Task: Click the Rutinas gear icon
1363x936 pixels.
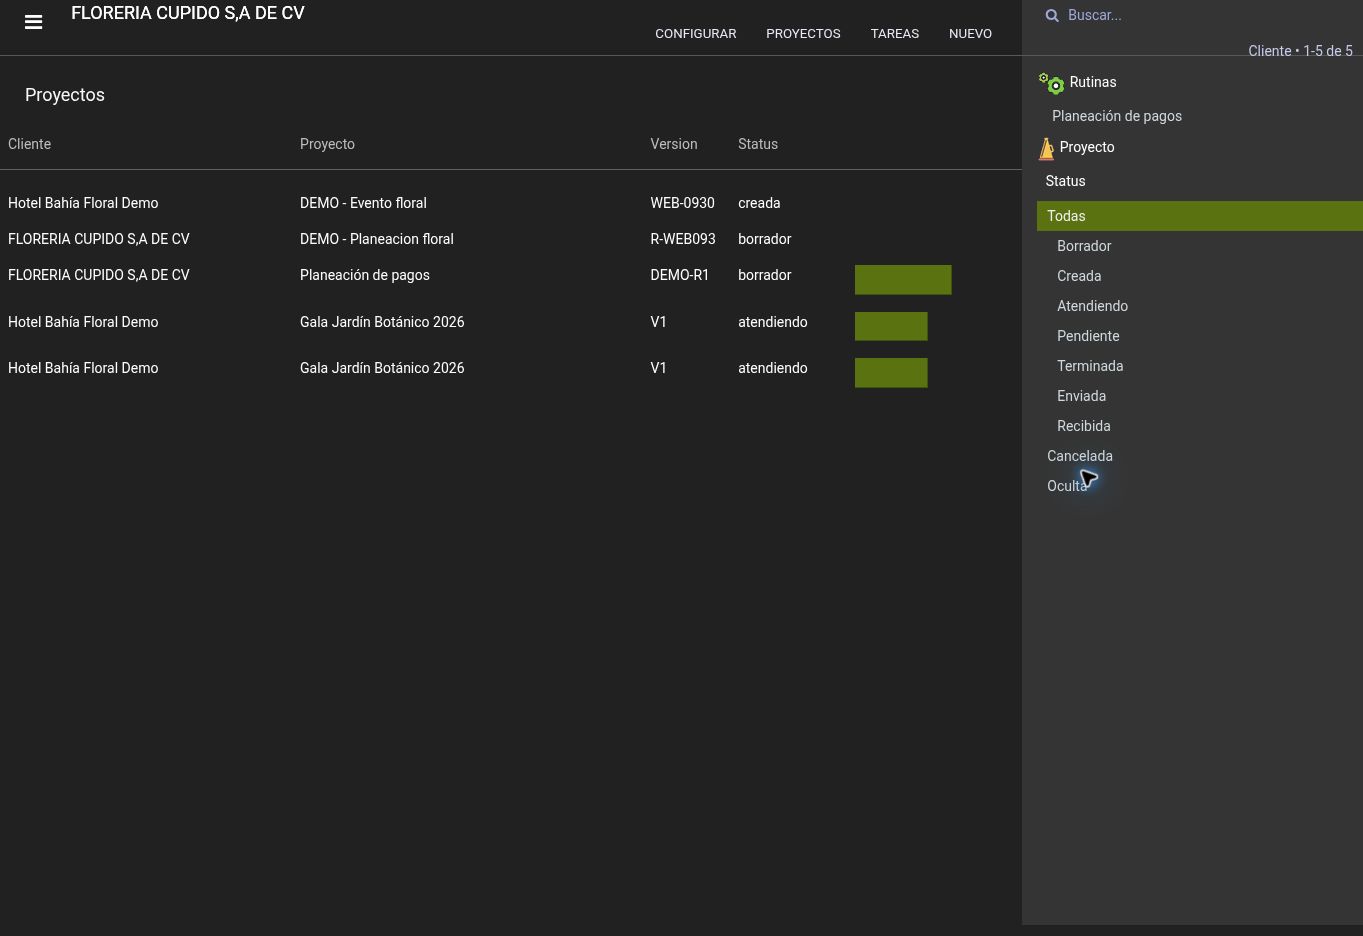Action: [x=1051, y=83]
